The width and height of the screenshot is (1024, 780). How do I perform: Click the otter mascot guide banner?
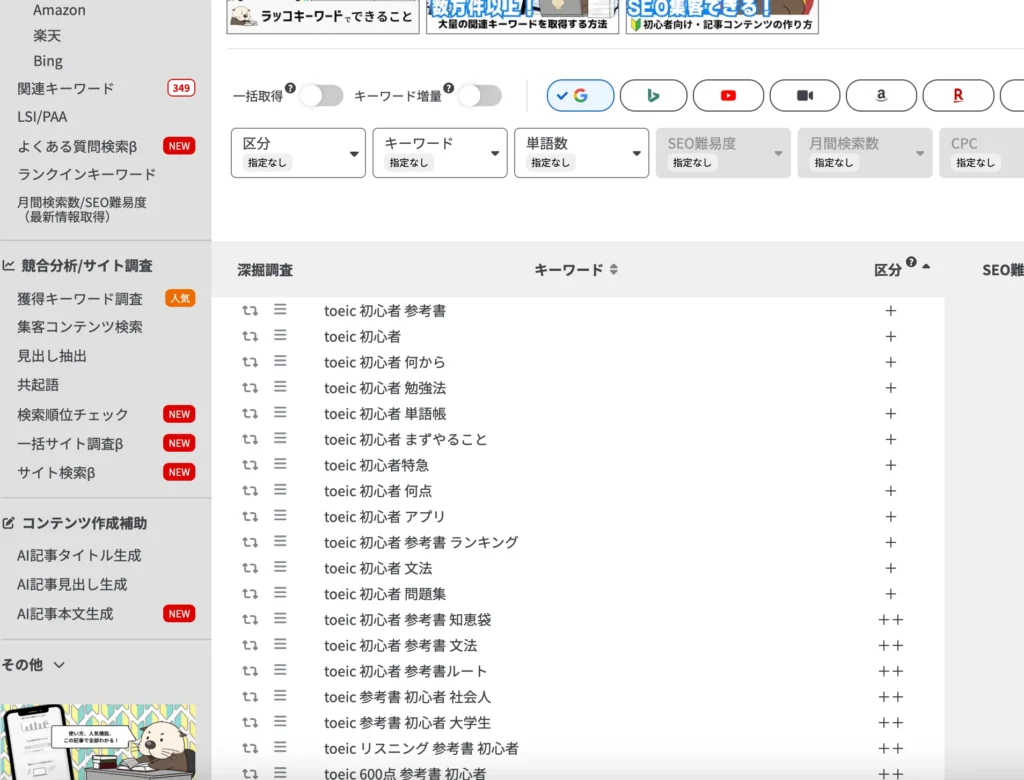[105, 738]
